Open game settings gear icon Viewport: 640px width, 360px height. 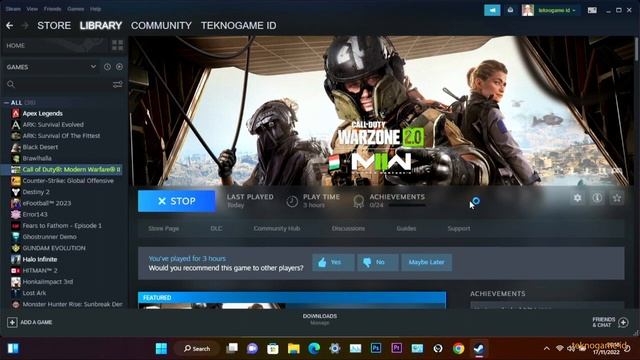[577, 198]
